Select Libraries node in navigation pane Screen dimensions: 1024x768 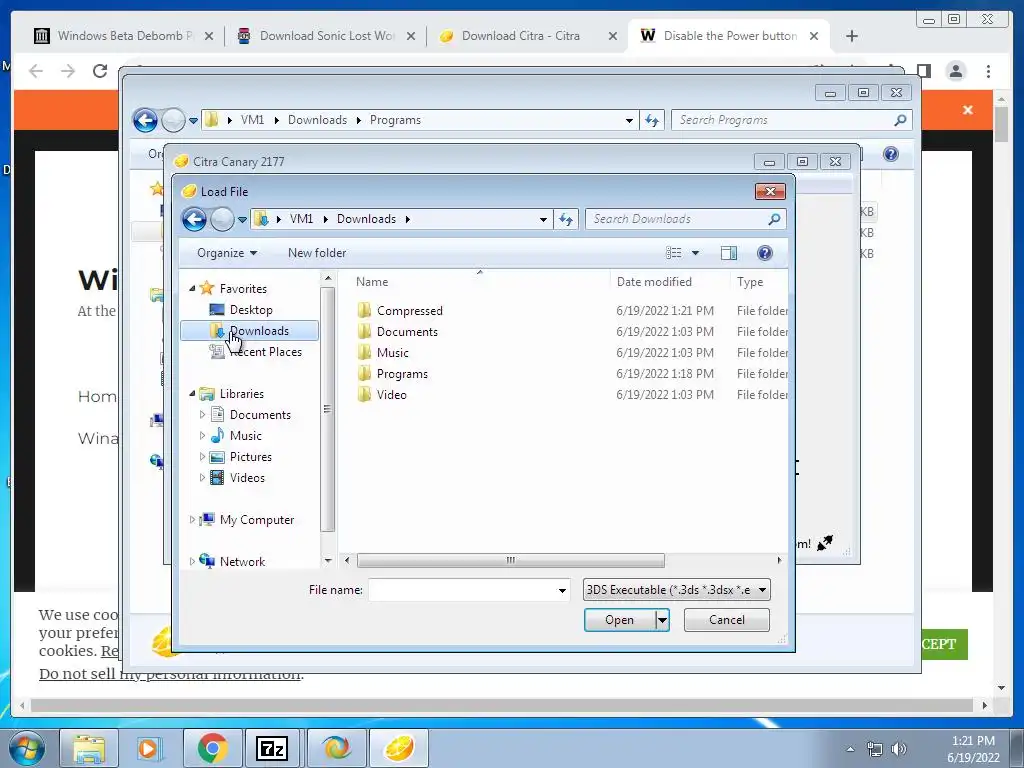coord(241,394)
